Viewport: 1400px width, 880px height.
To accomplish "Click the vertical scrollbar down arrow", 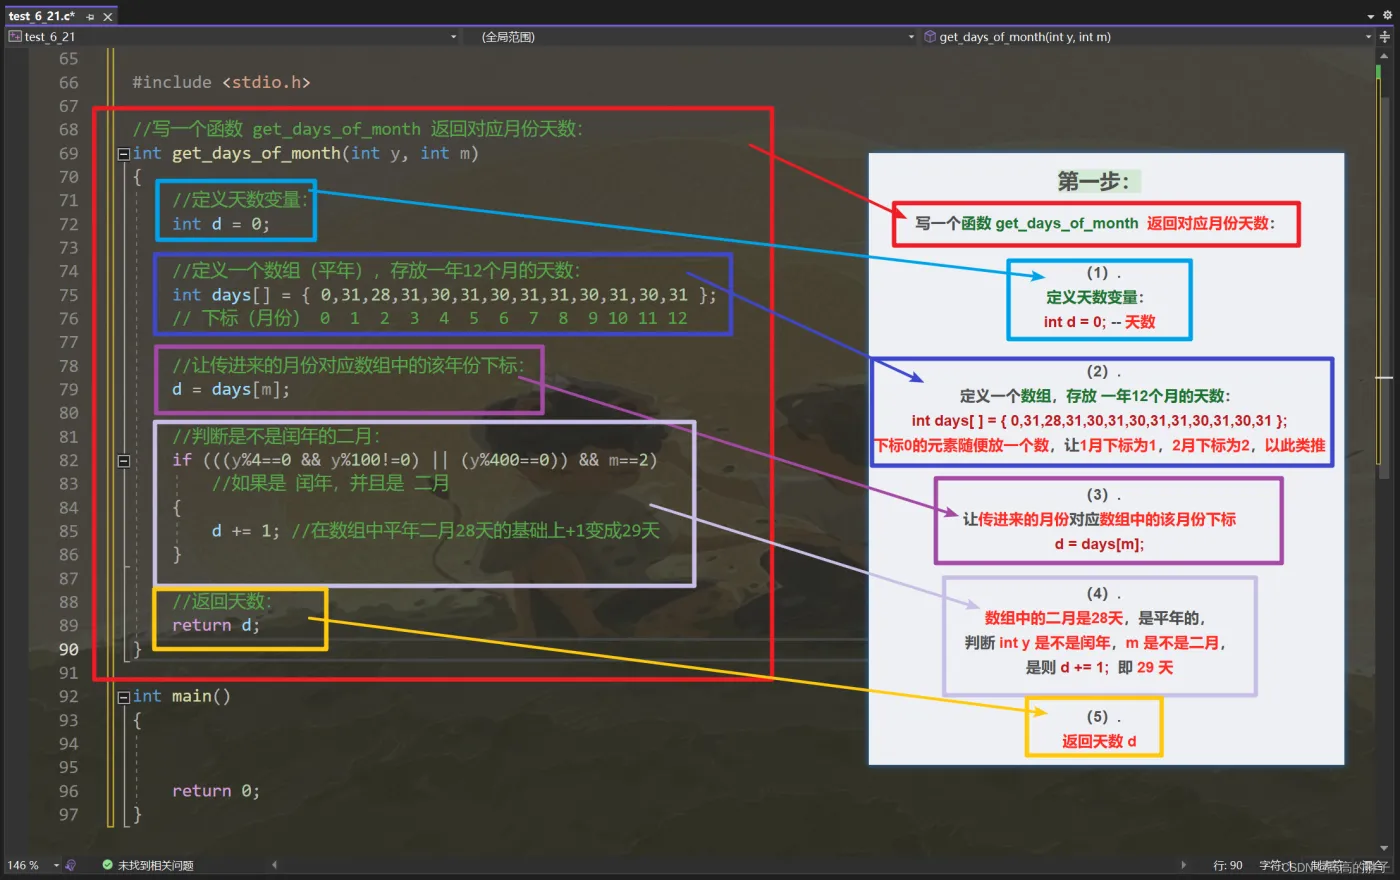I will [x=1385, y=848].
